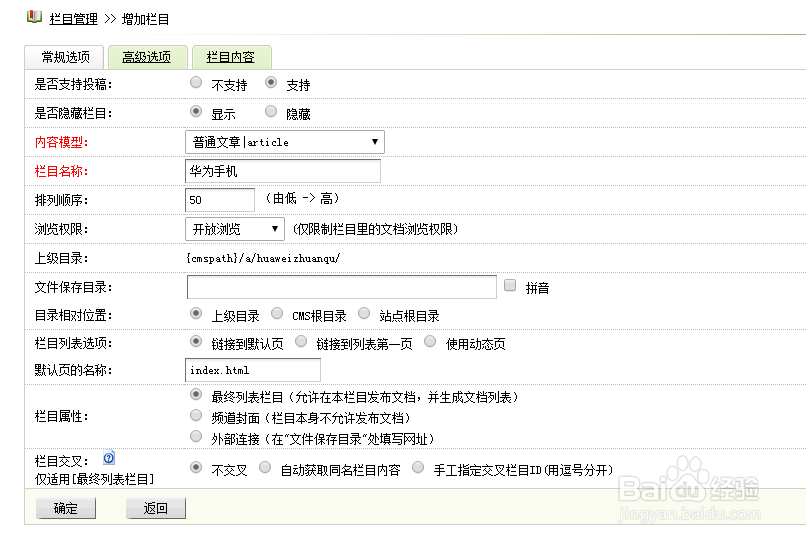Click the 排列顺序 field with value 50
The image size is (806, 542).
[219, 200]
